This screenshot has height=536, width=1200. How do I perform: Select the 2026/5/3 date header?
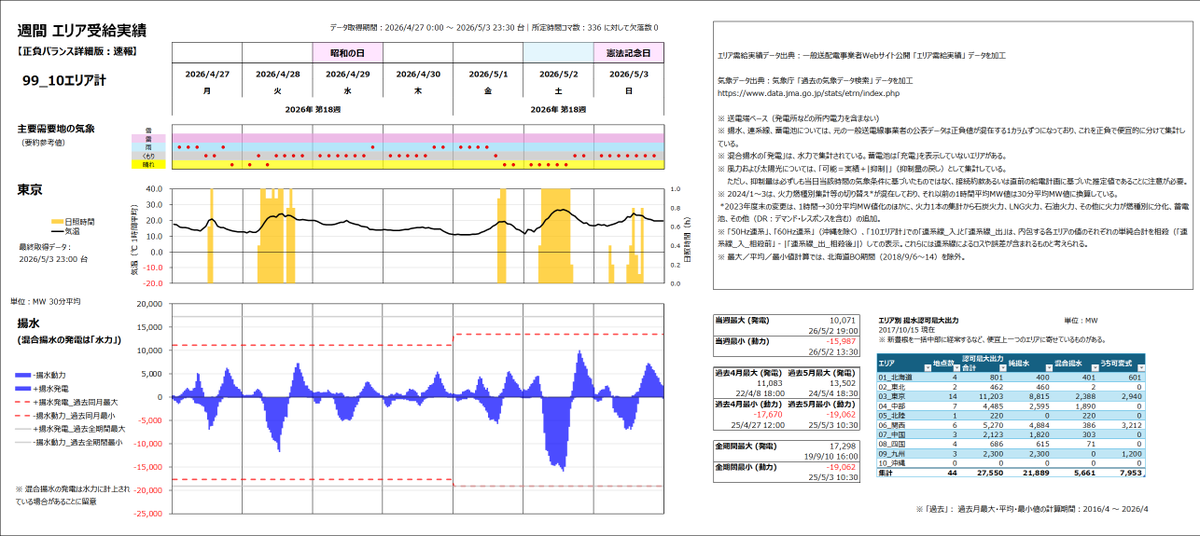(628, 73)
